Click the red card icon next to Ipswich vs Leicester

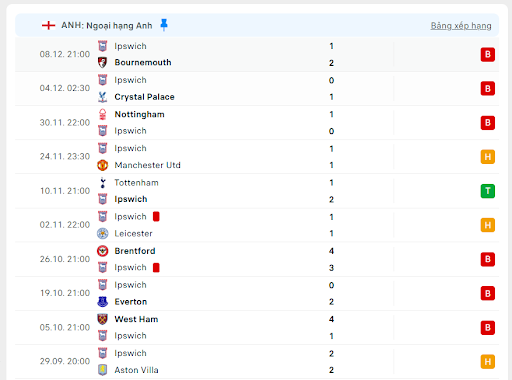pos(156,217)
